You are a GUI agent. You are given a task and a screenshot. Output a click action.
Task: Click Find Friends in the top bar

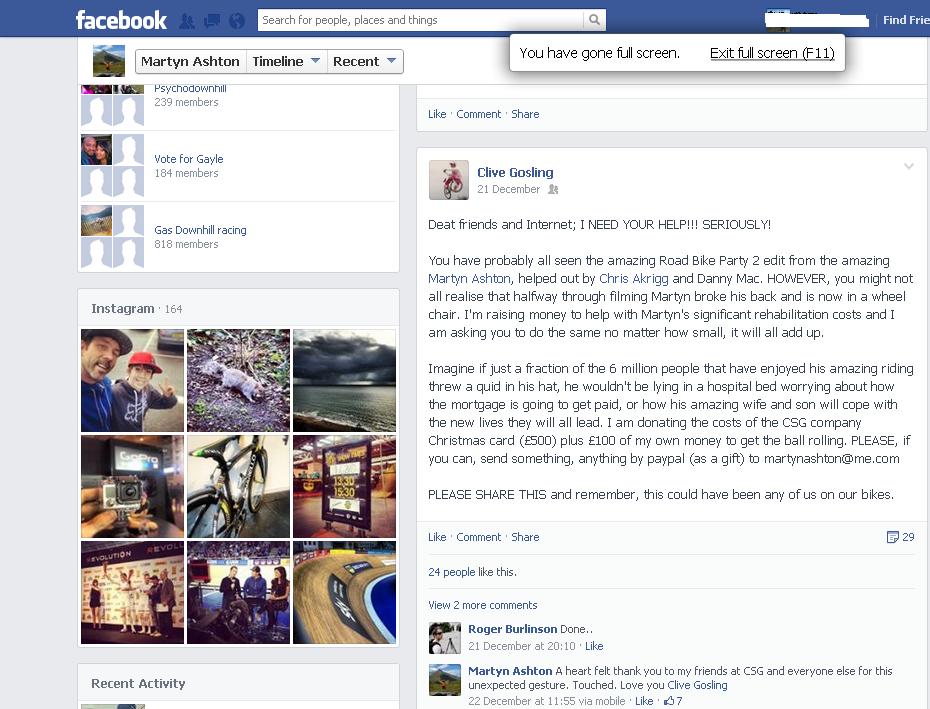(906, 20)
